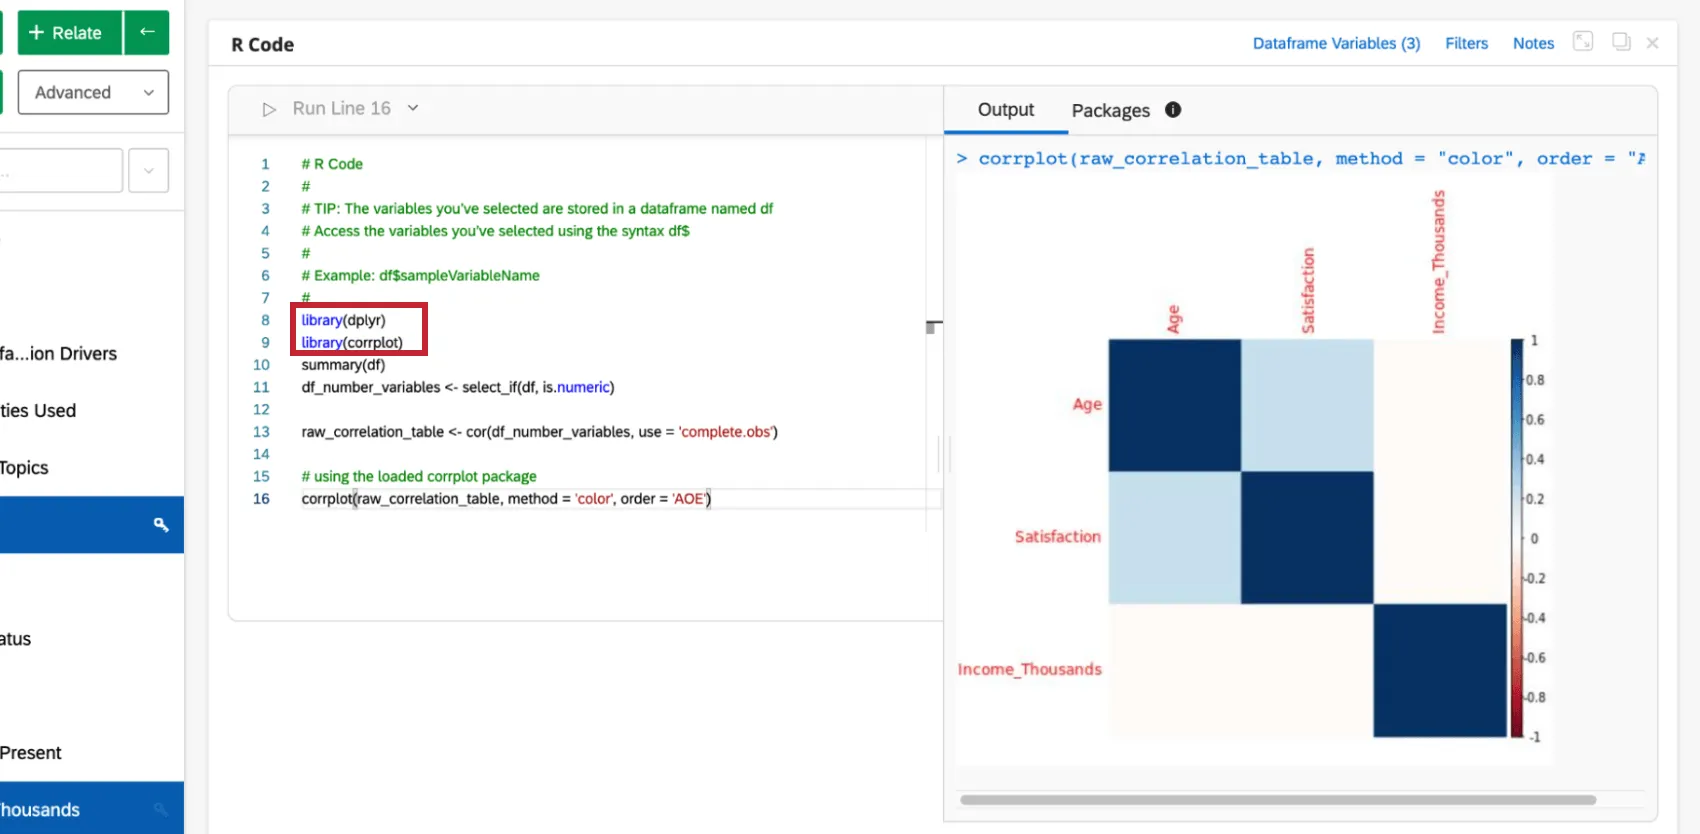Click the faded key icon on the Thousands row

coord(161,809)
